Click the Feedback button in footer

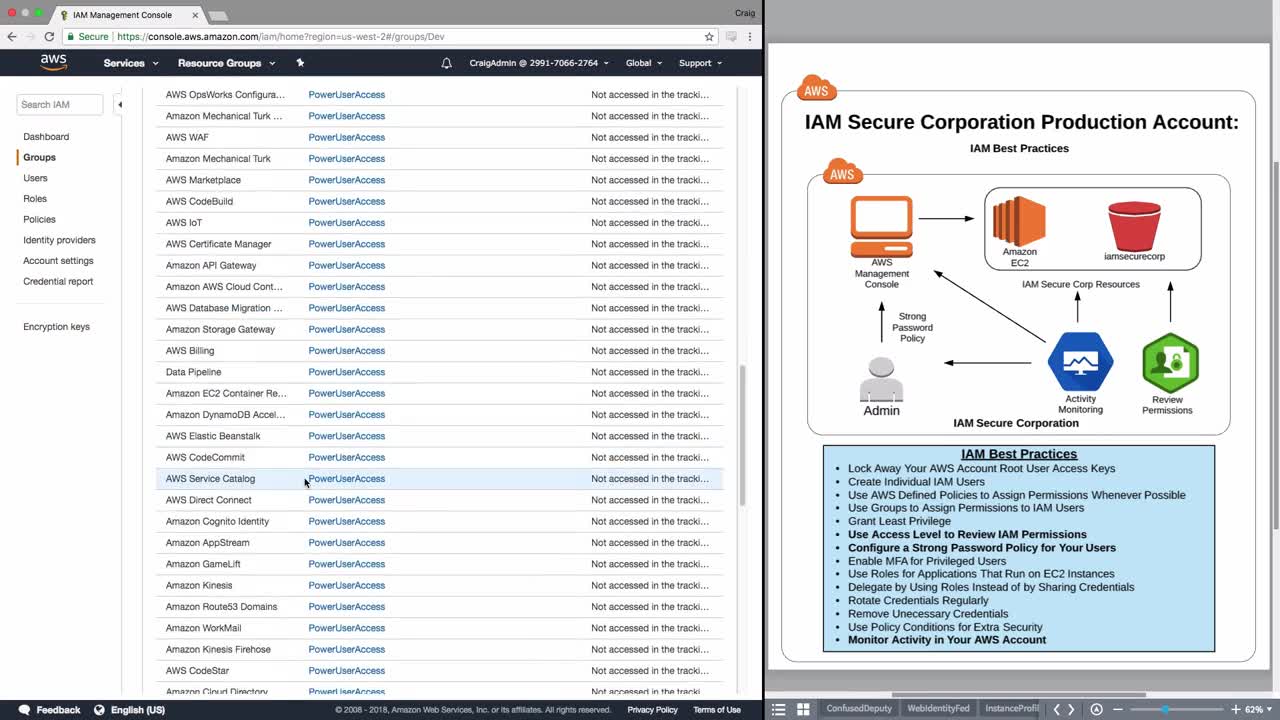[x=49, y=710]
